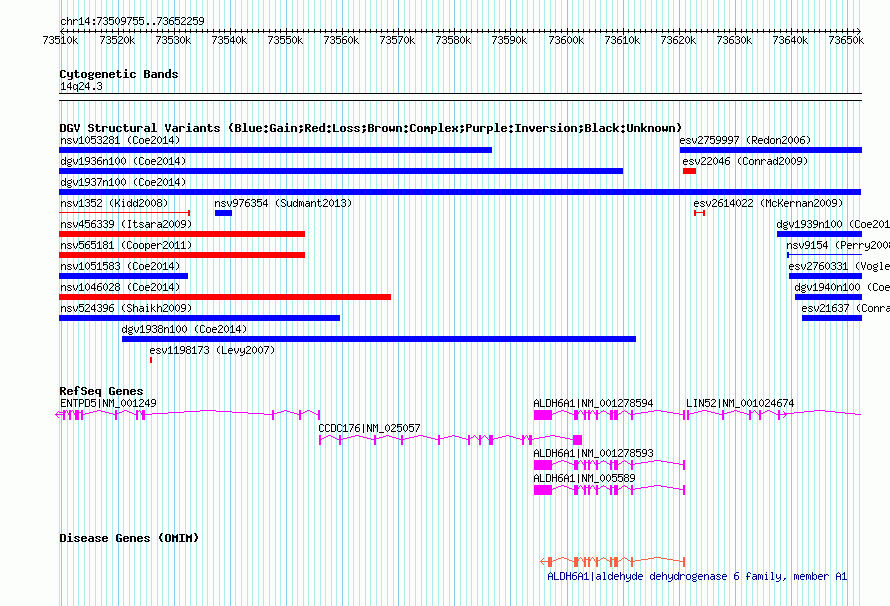
Task: Select the red nsv1046028 loss bar
Action: [225, 297]
